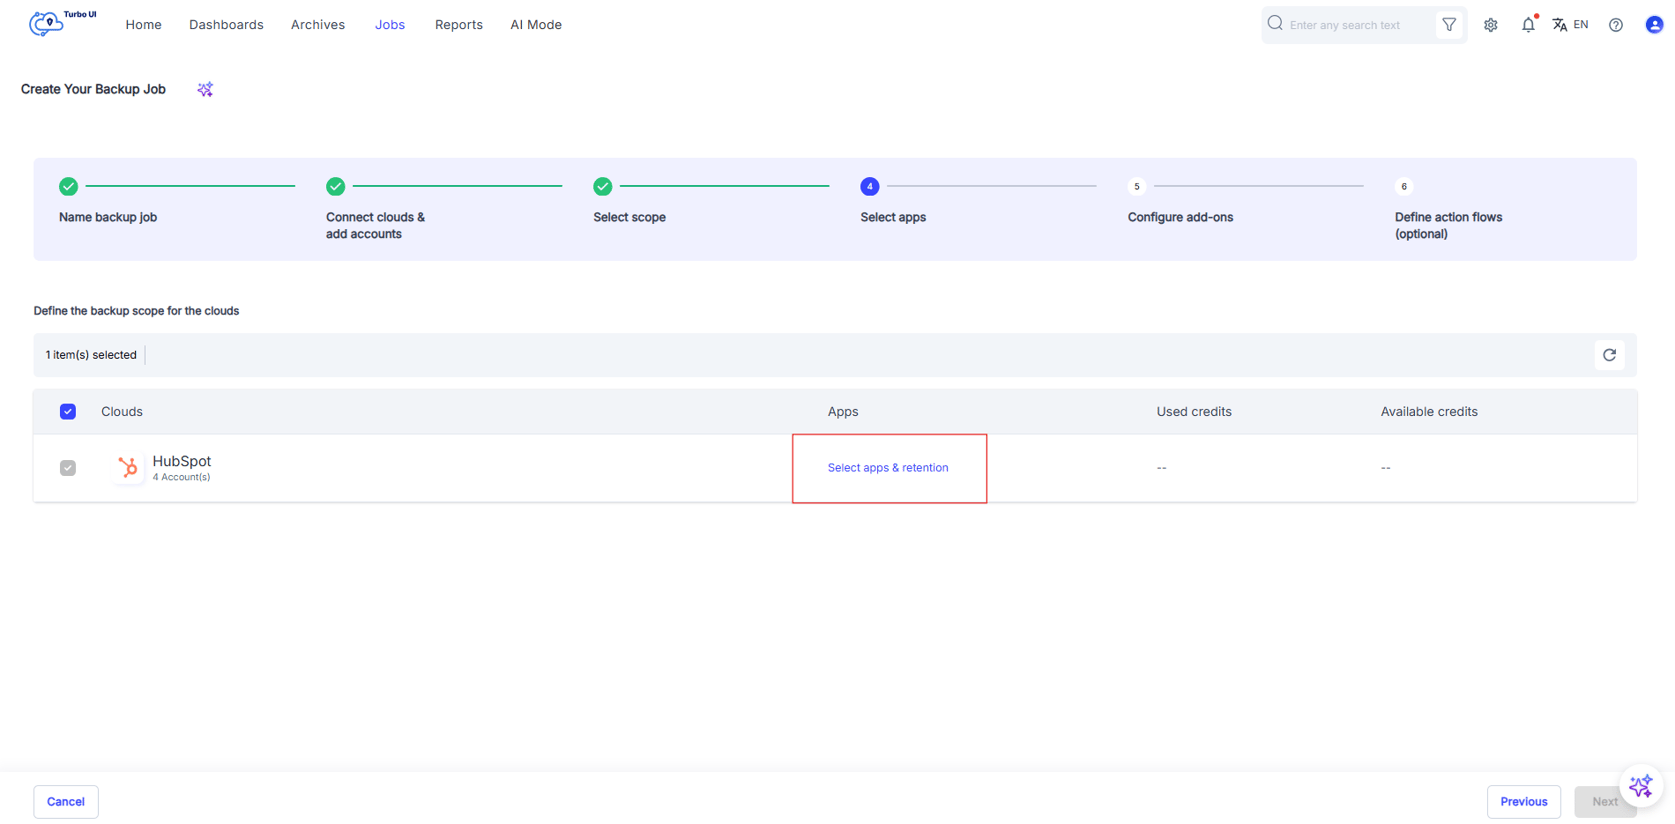Click the HubSpot cloud name
Image resolution: width=1675 pixels, height=824 pixels.
click(x=182, y=461)
